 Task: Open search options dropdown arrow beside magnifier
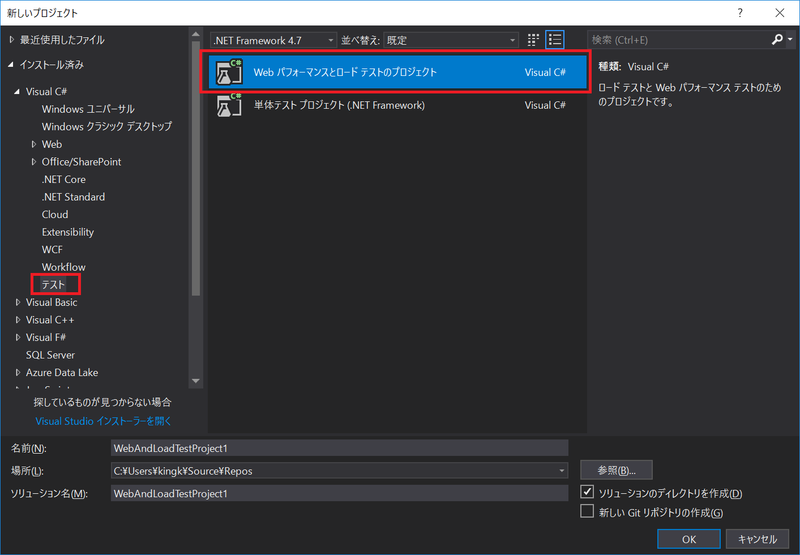point(790,39)
